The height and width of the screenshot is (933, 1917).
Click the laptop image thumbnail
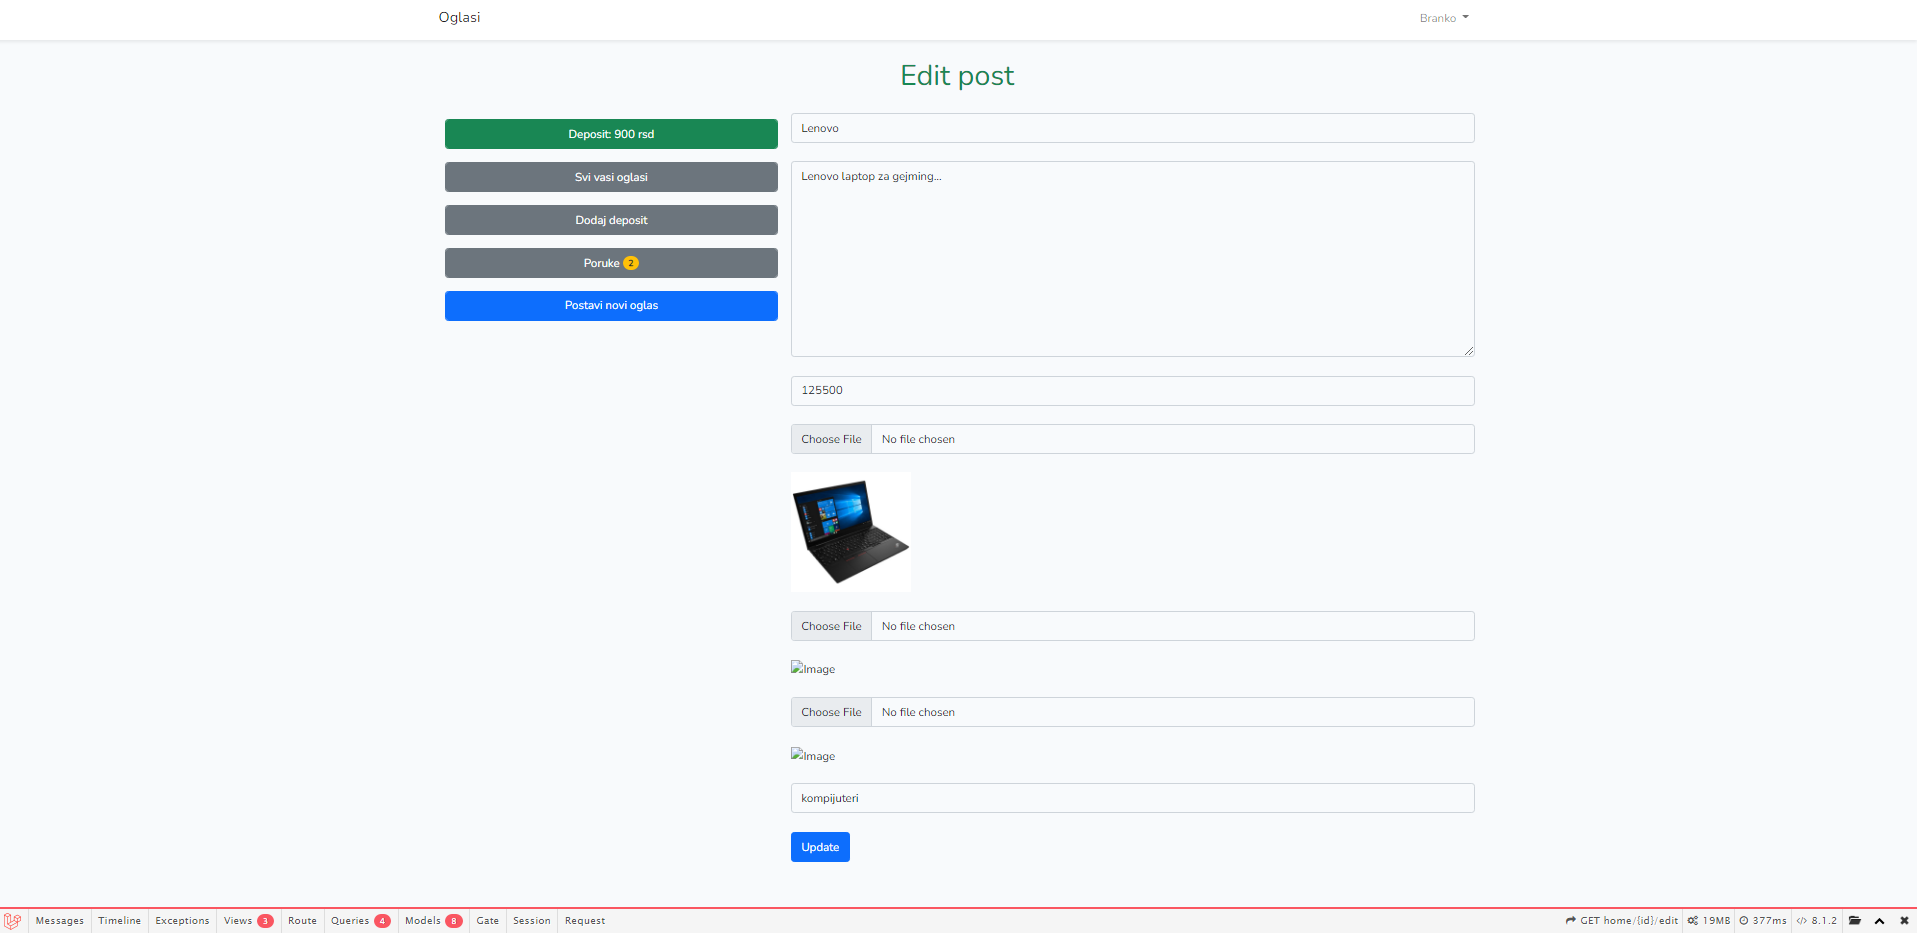(x=850, y=530)
